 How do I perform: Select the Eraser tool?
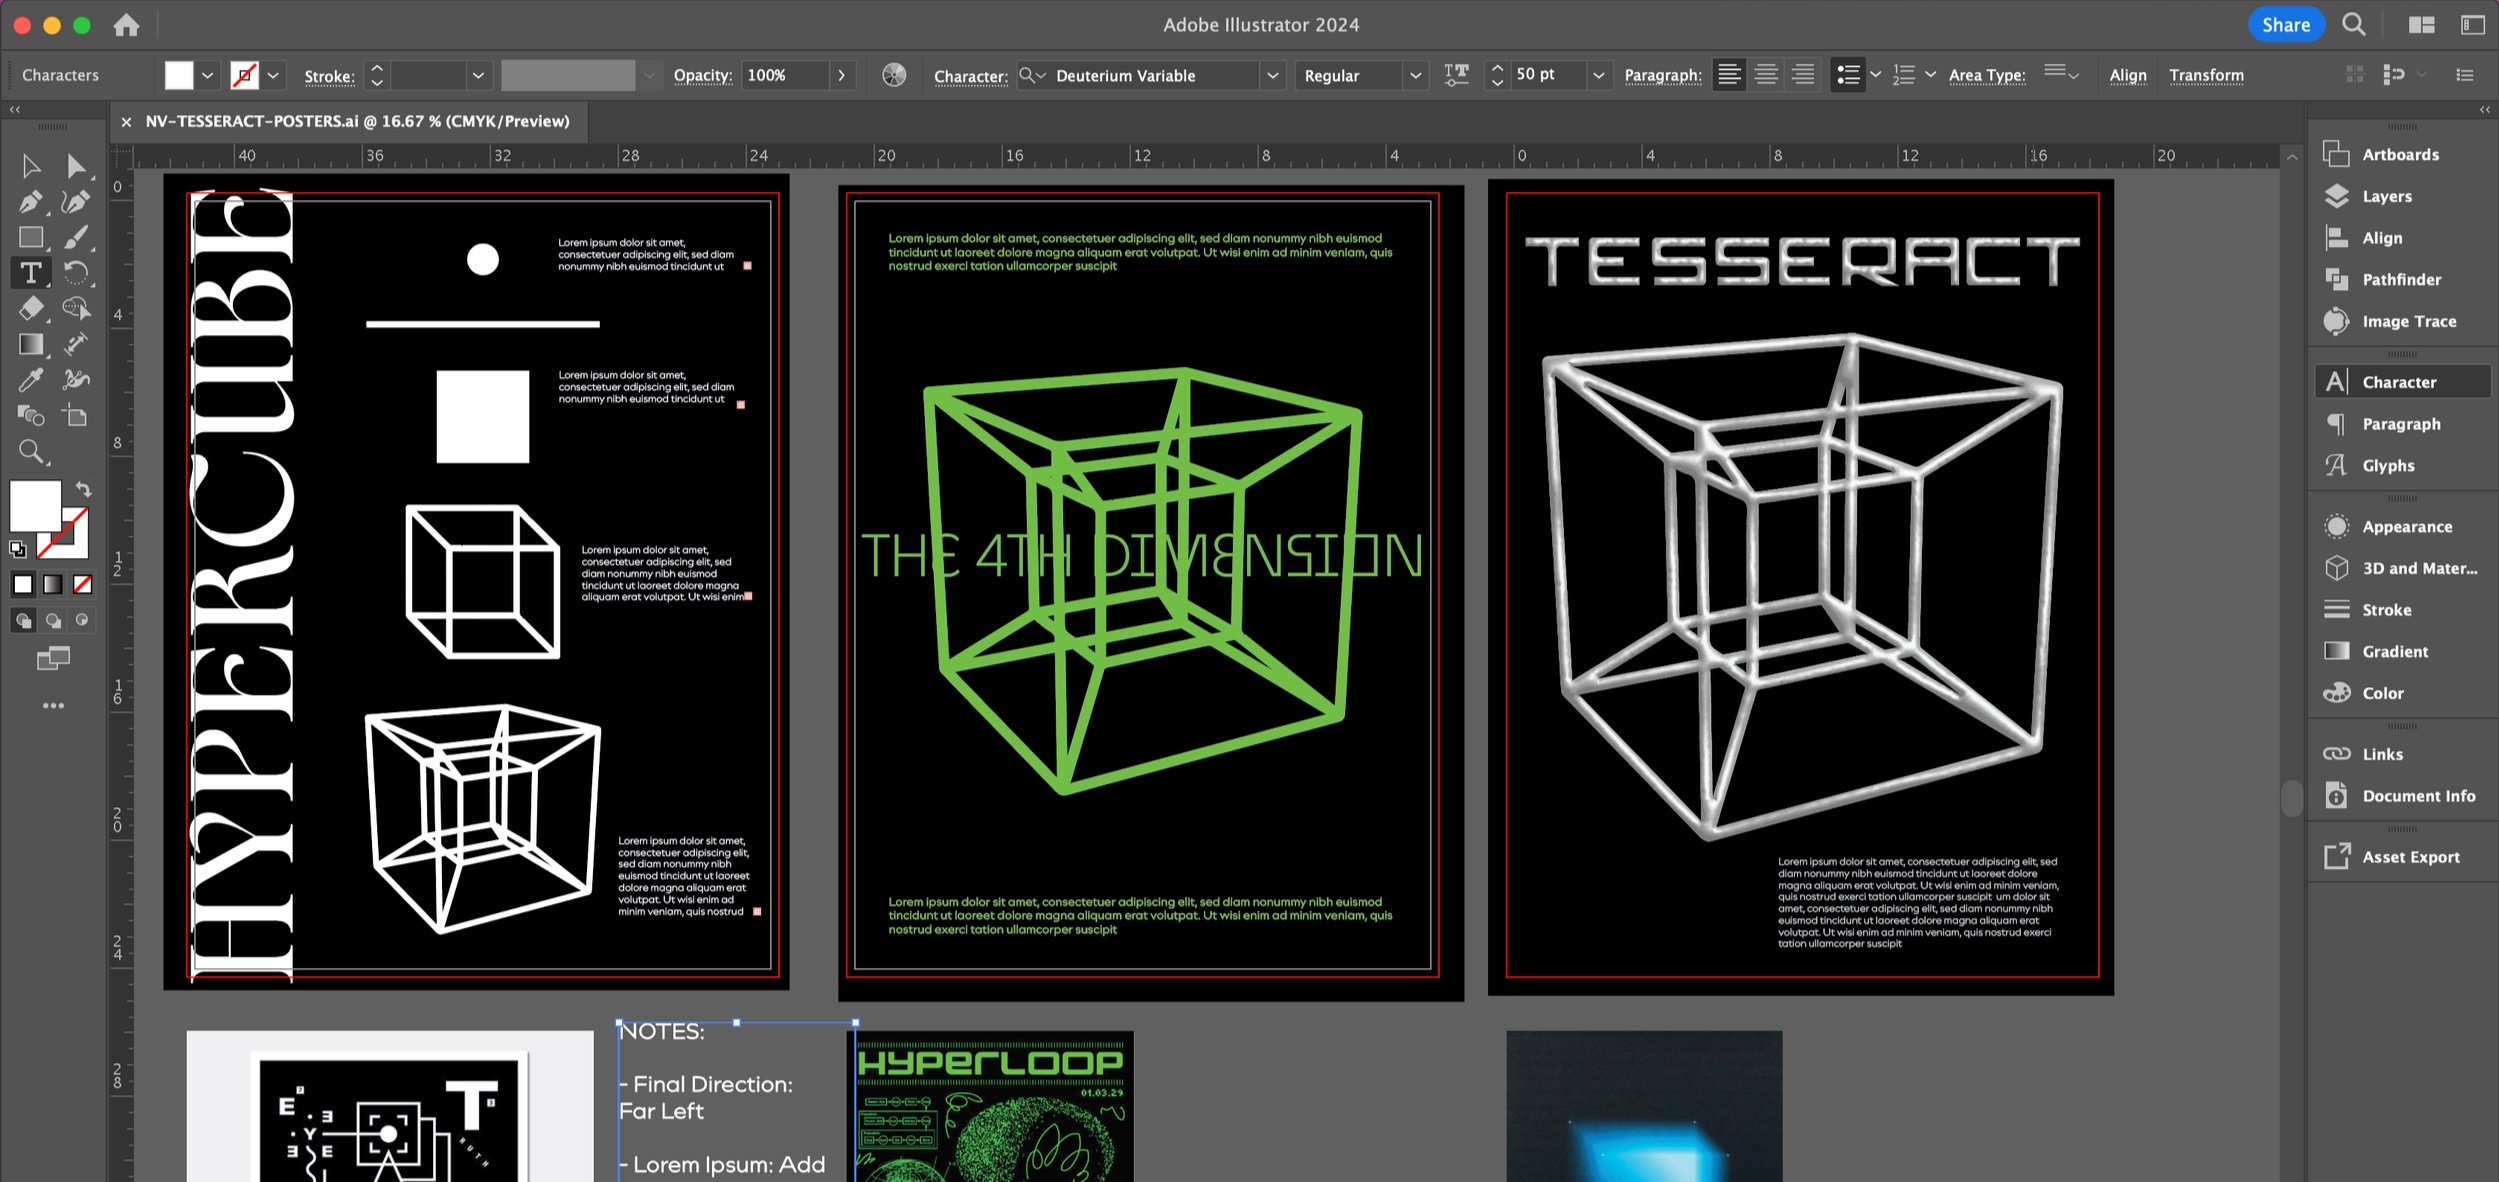click(31, 309)
